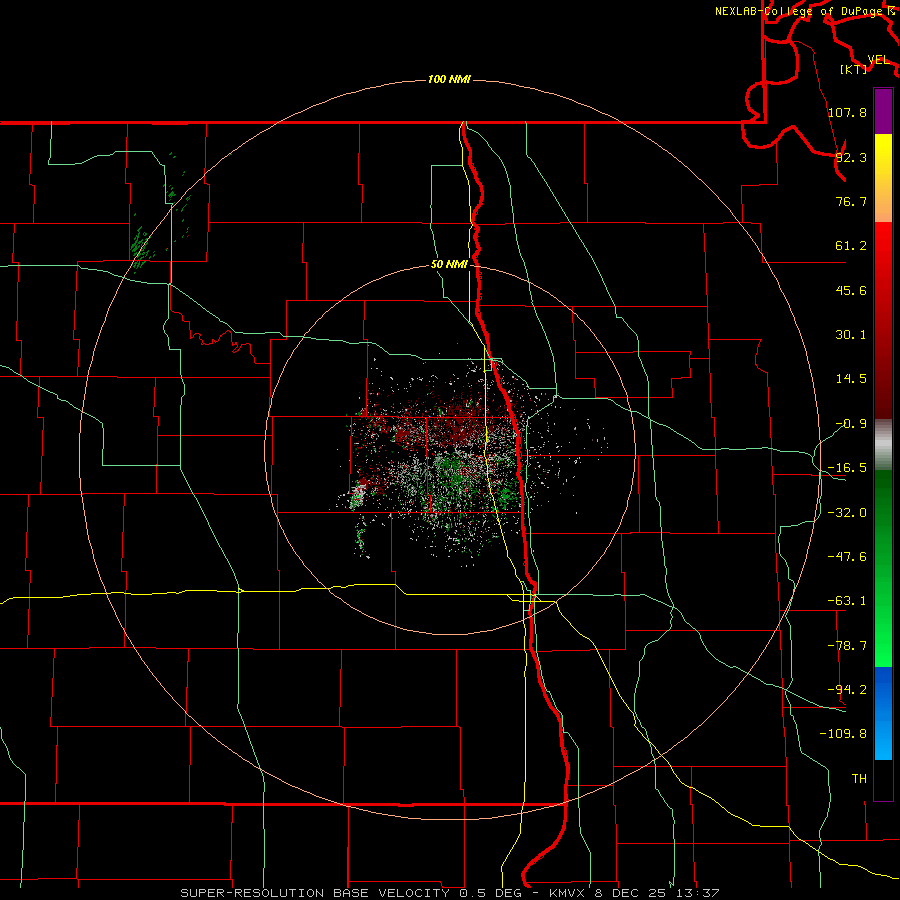
Task: Click the 107.8 velocity scale value
Action: tap(847, 112)
